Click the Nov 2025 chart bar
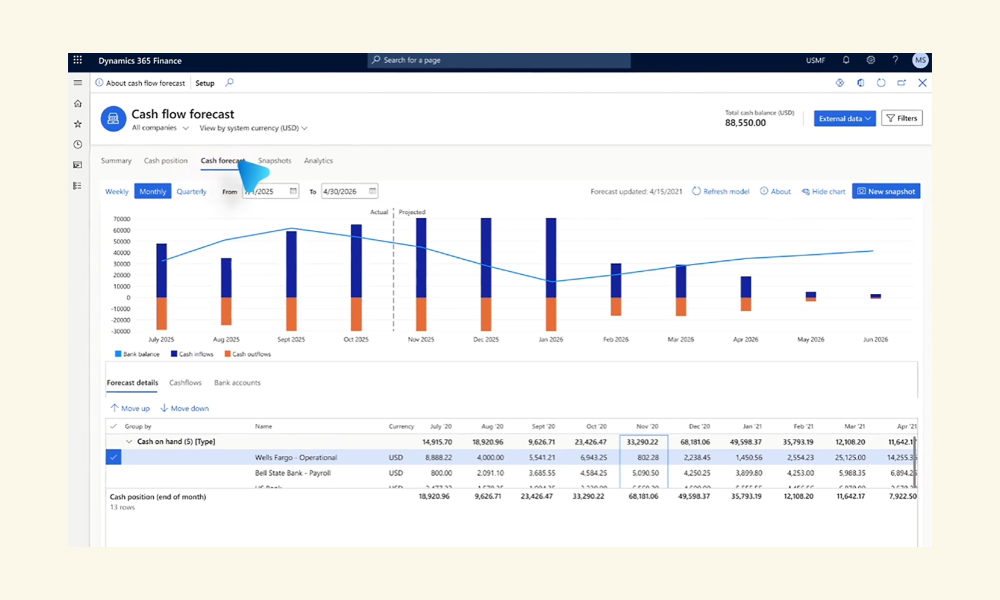The height and width of the screenshot is (600, 1000). pyautogui.click(x=421, y=274)
